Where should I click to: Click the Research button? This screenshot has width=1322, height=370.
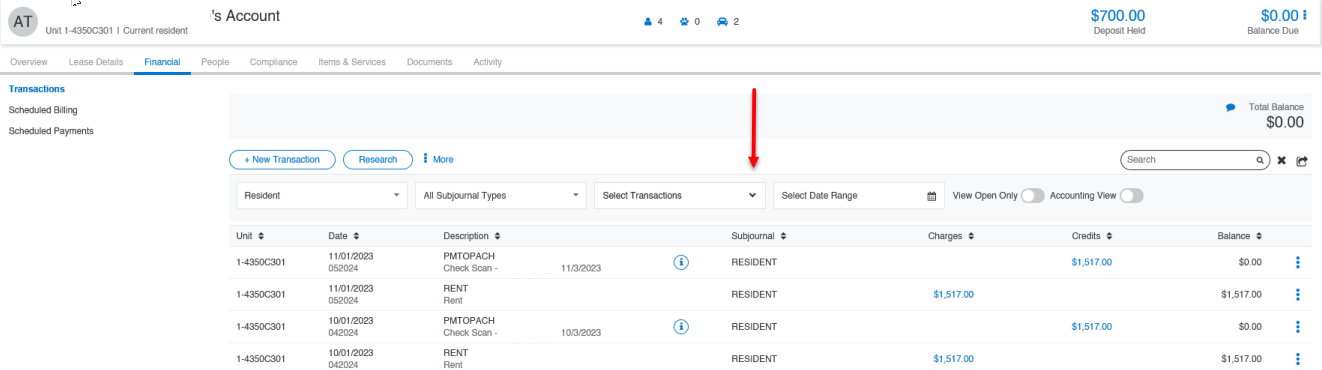click(377, 159)
